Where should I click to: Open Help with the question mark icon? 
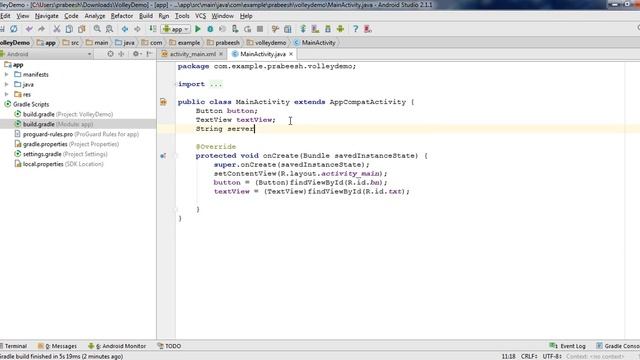click(x=356, y=29)
